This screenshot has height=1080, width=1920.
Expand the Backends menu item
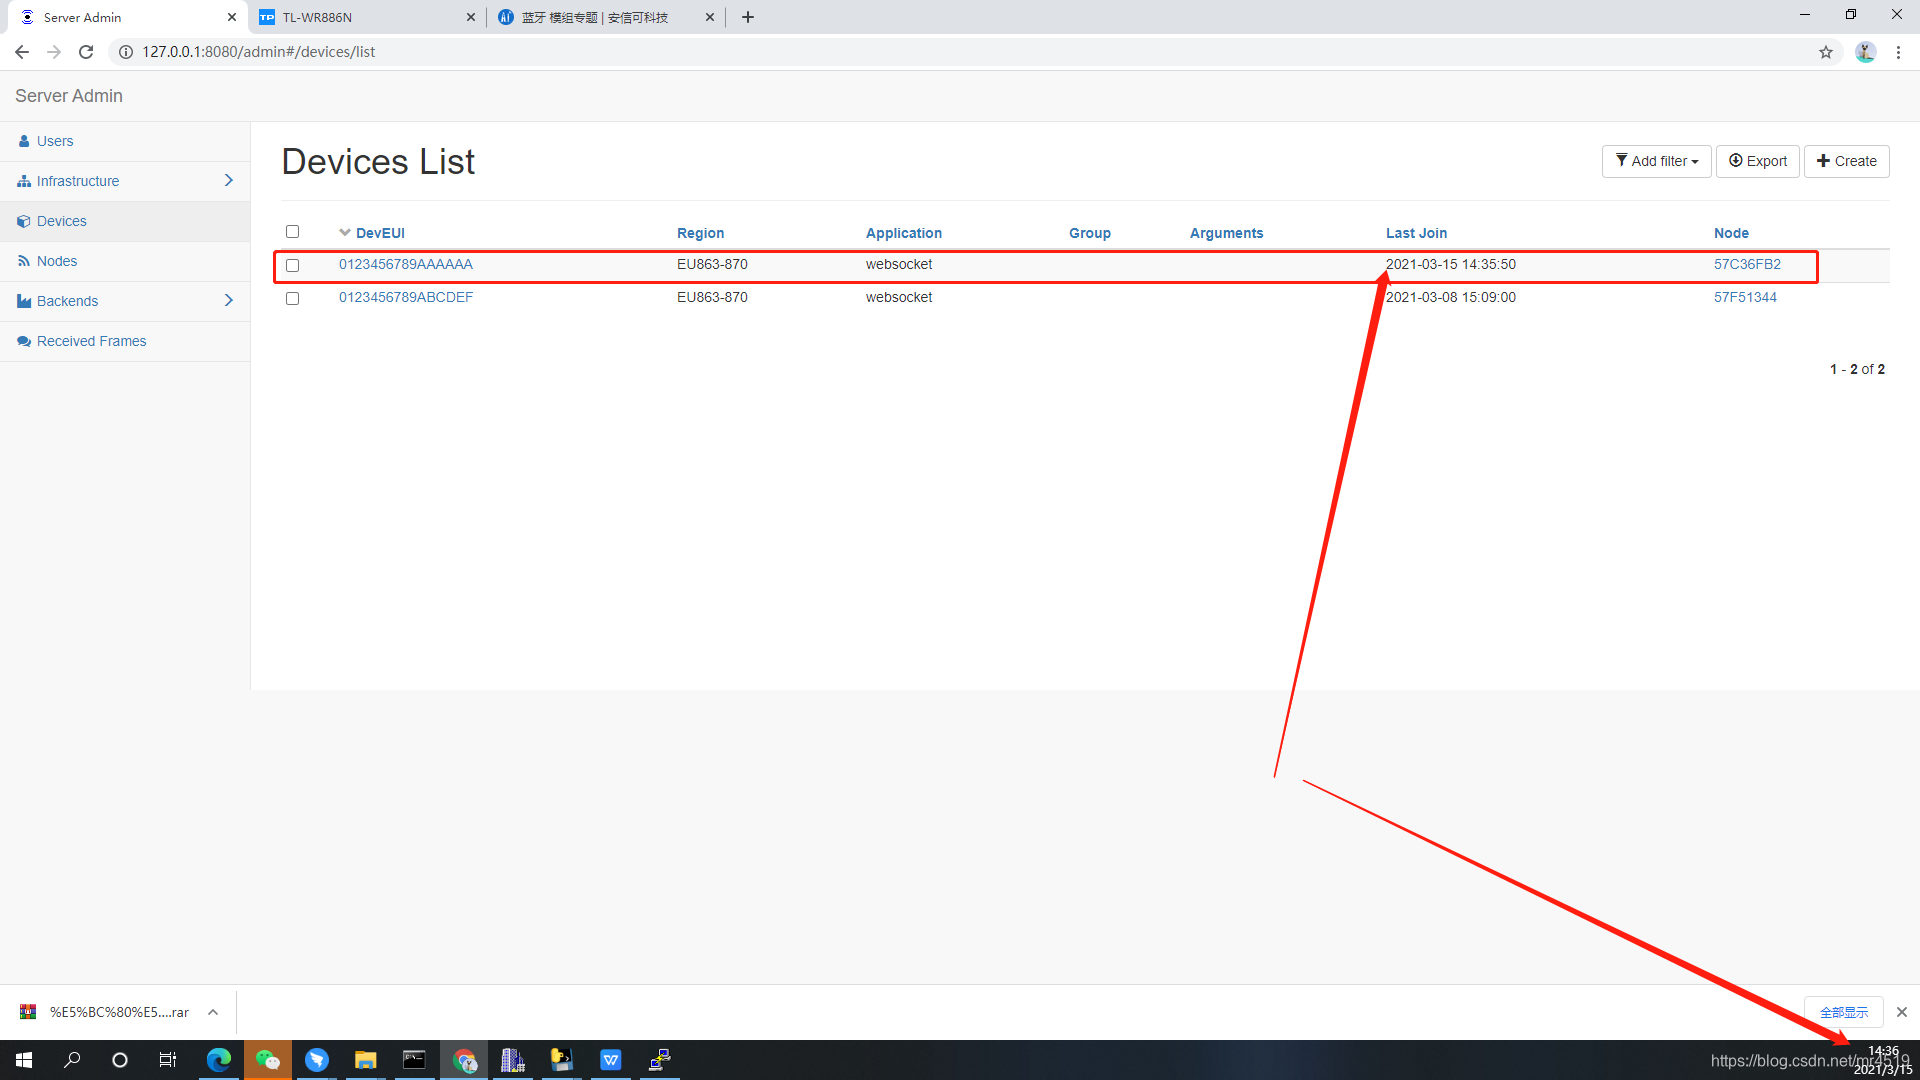[x=231, y=301]
